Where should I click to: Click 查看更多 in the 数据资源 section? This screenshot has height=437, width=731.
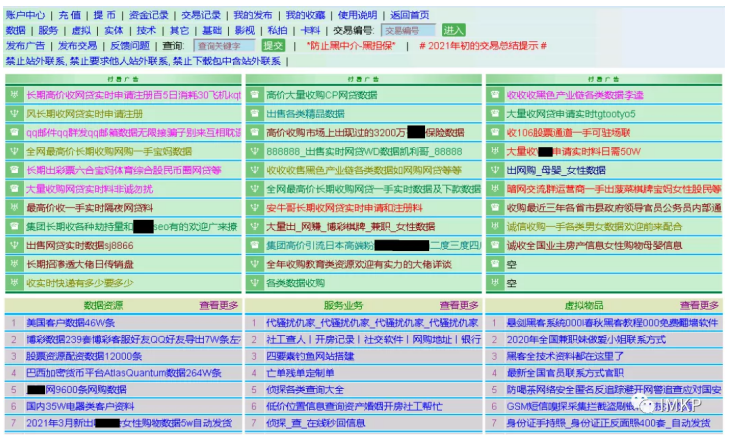coord(219,305)
